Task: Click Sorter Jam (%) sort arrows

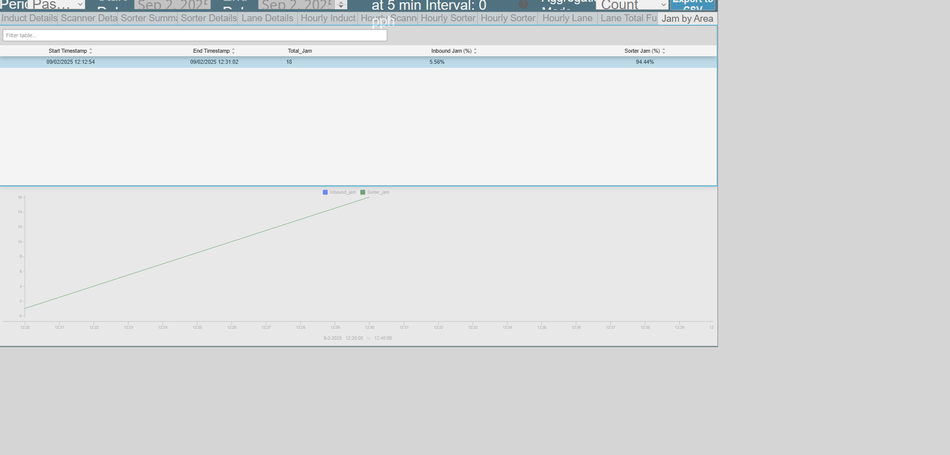Action: [x=663, y=51]
